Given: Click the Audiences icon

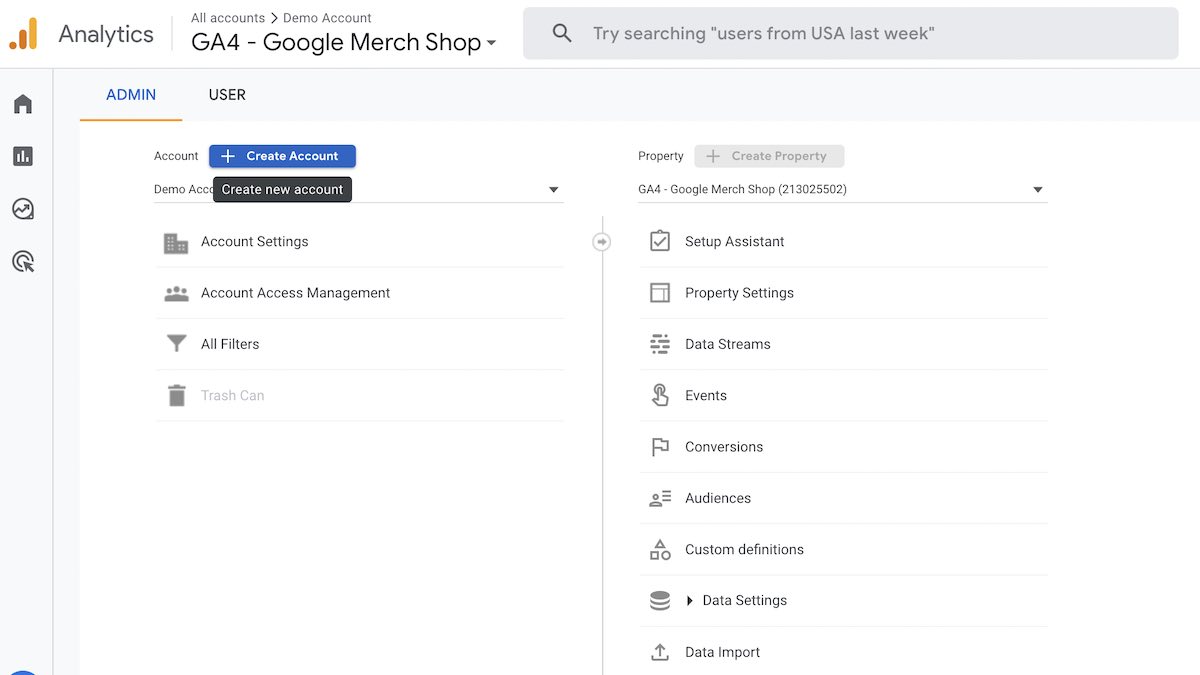Looking at the screenshot, I should tap(660, 498).
